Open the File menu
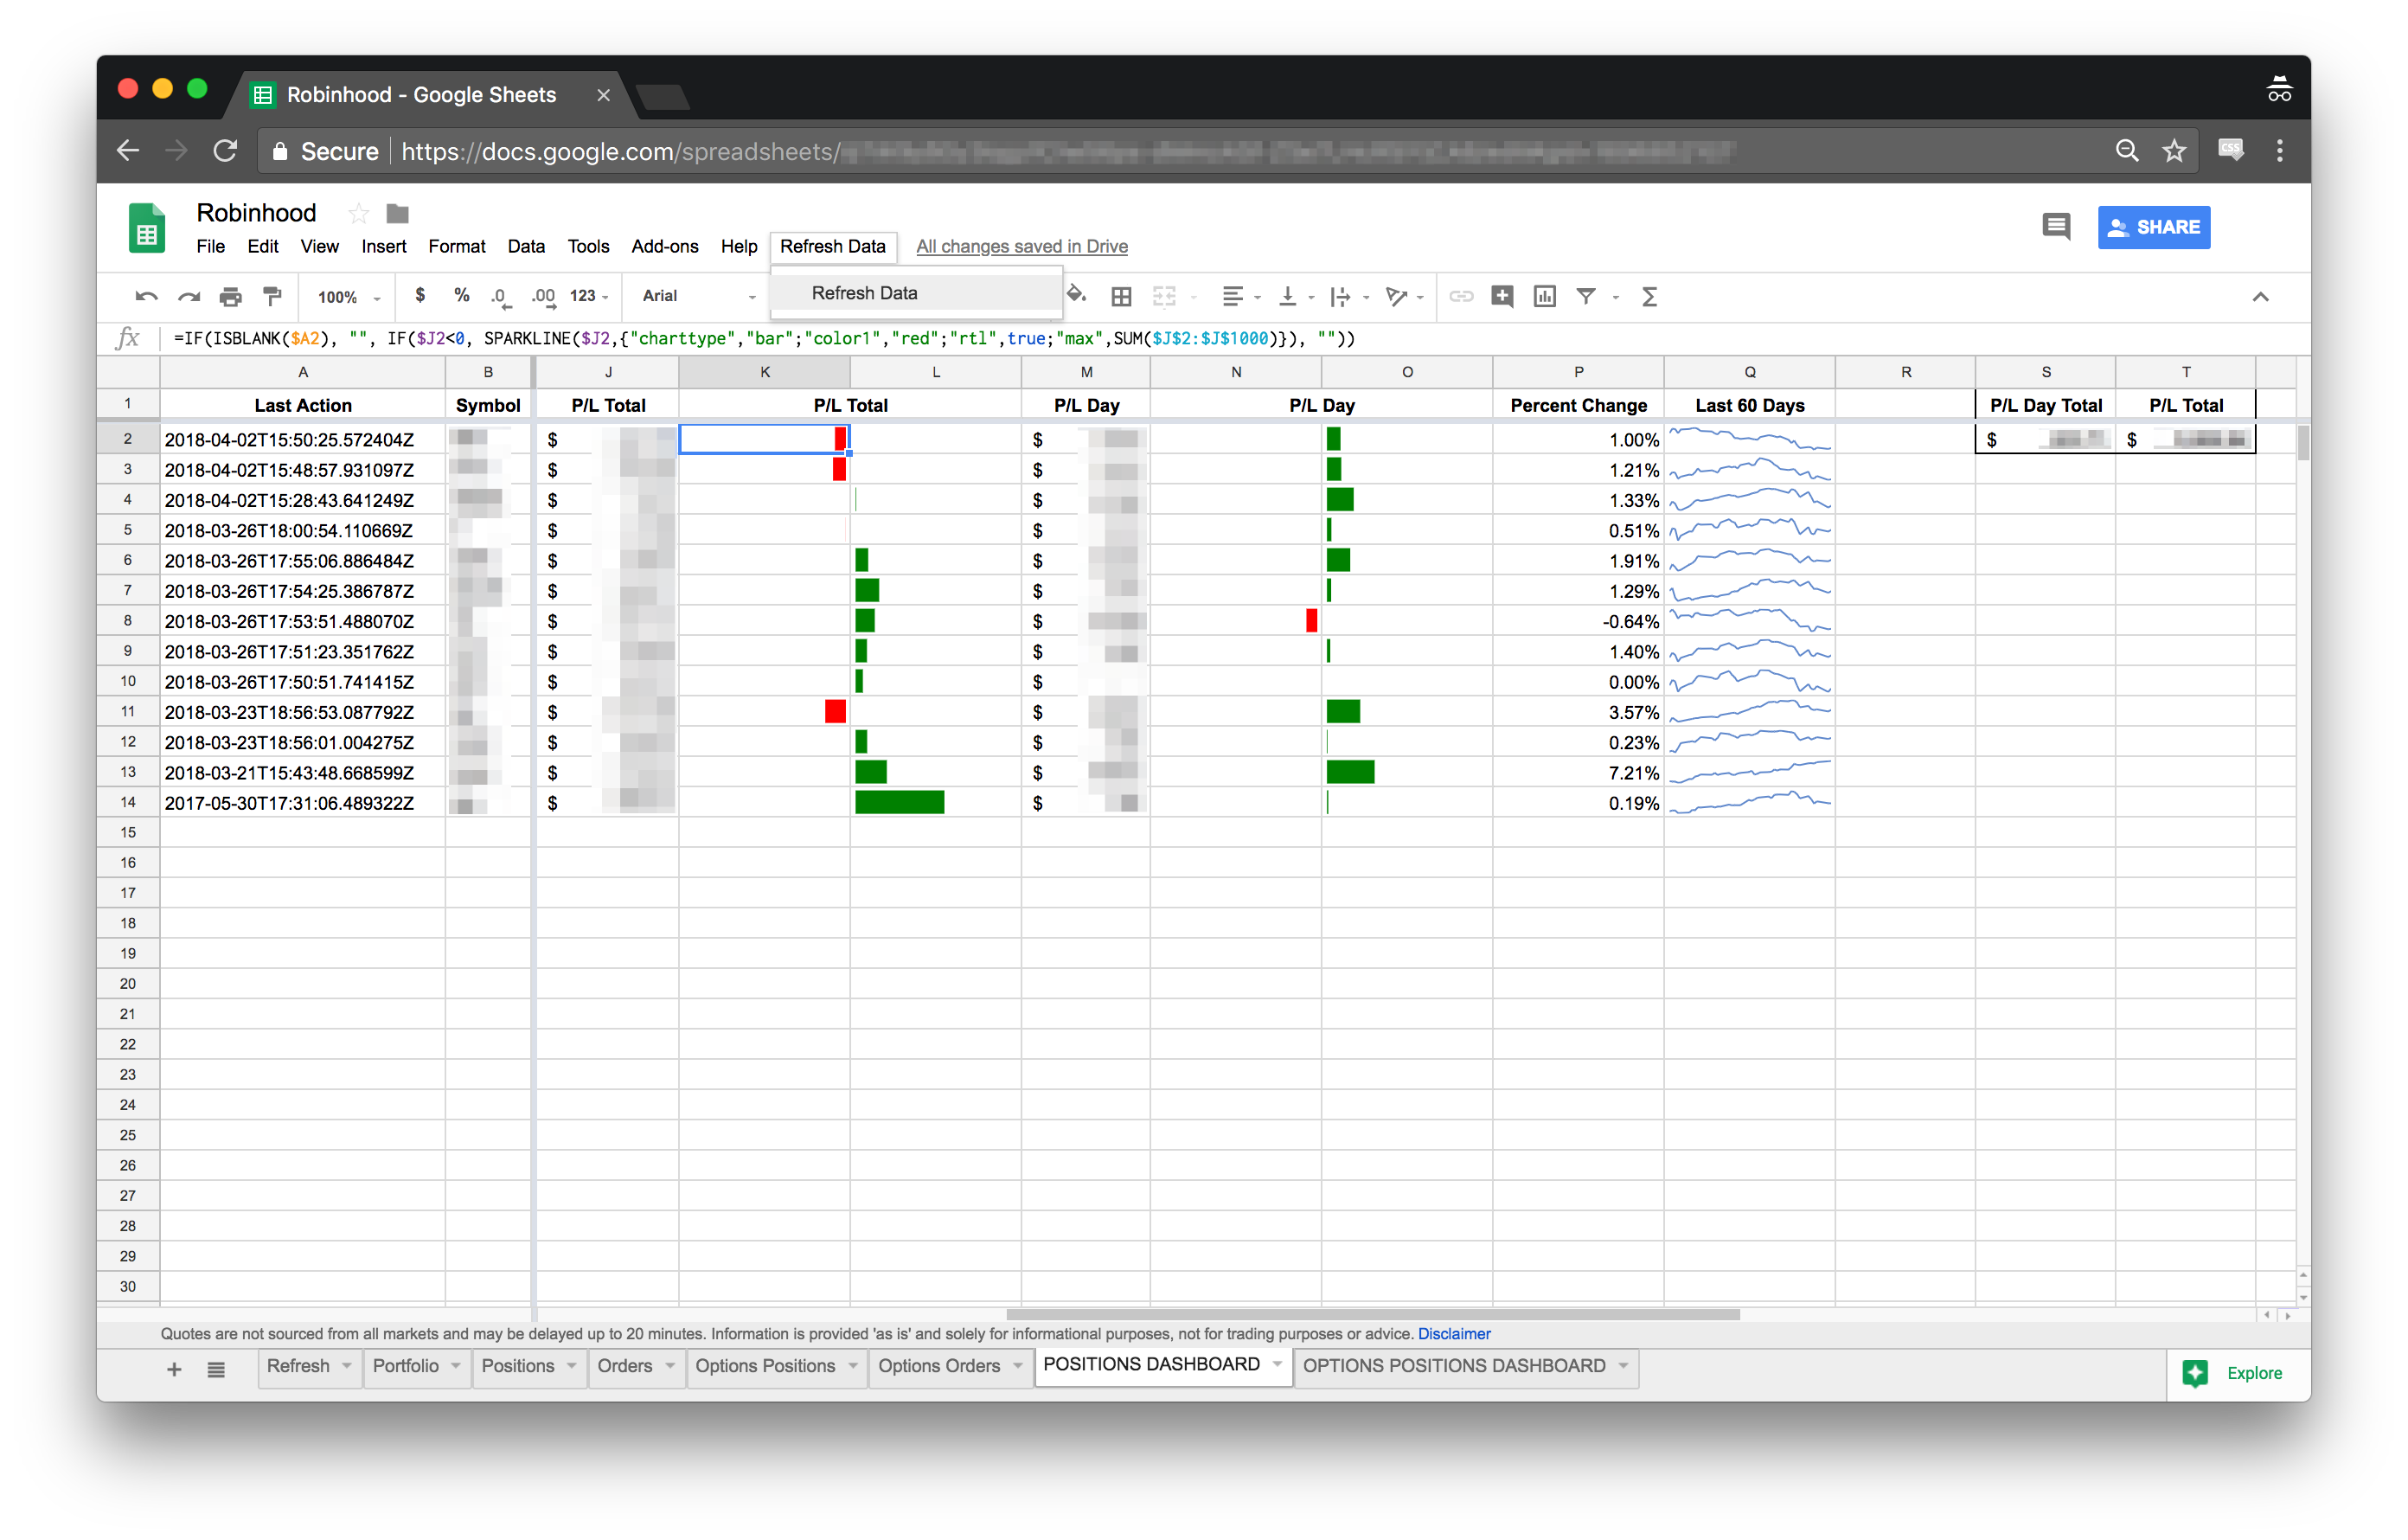The image size is (2408, 1540). pyautogui.click(x=210, y=246)
